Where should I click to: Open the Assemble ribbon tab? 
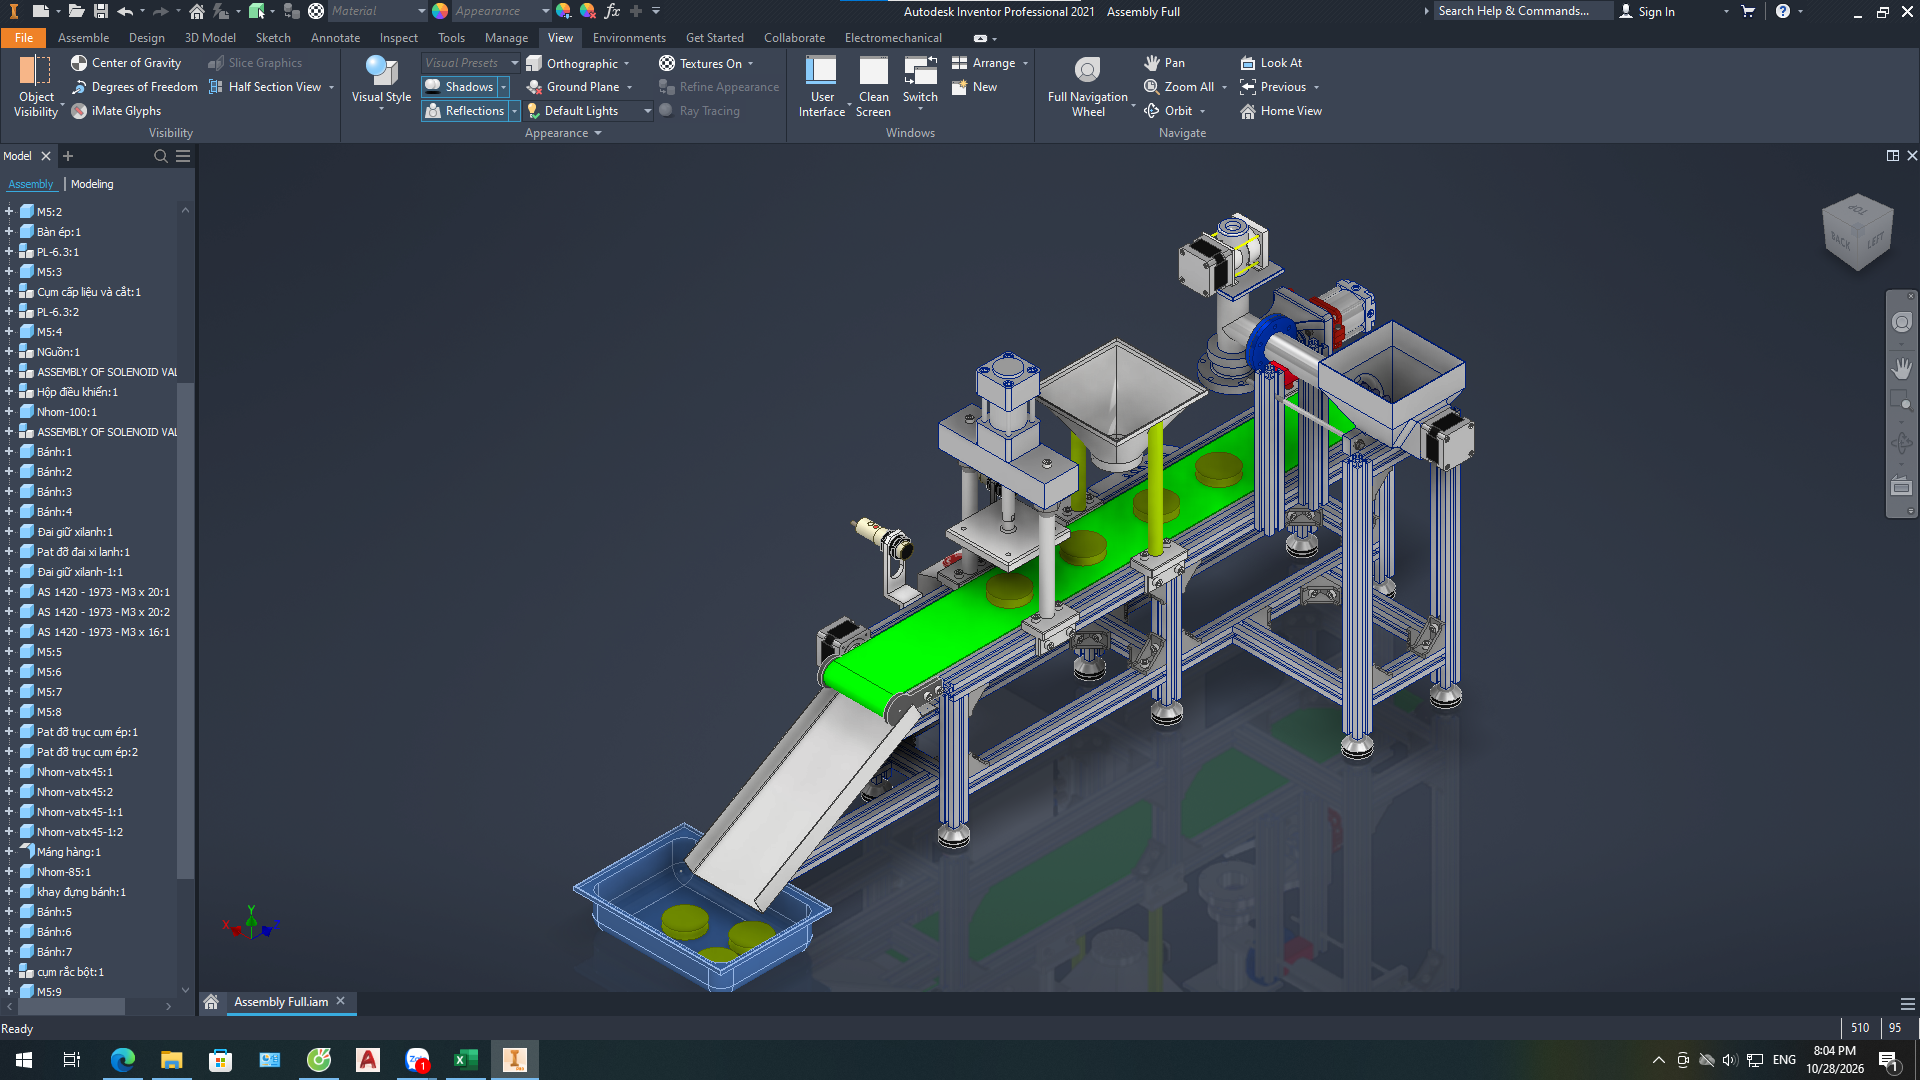pyautogui.click(x=83, y=38)
